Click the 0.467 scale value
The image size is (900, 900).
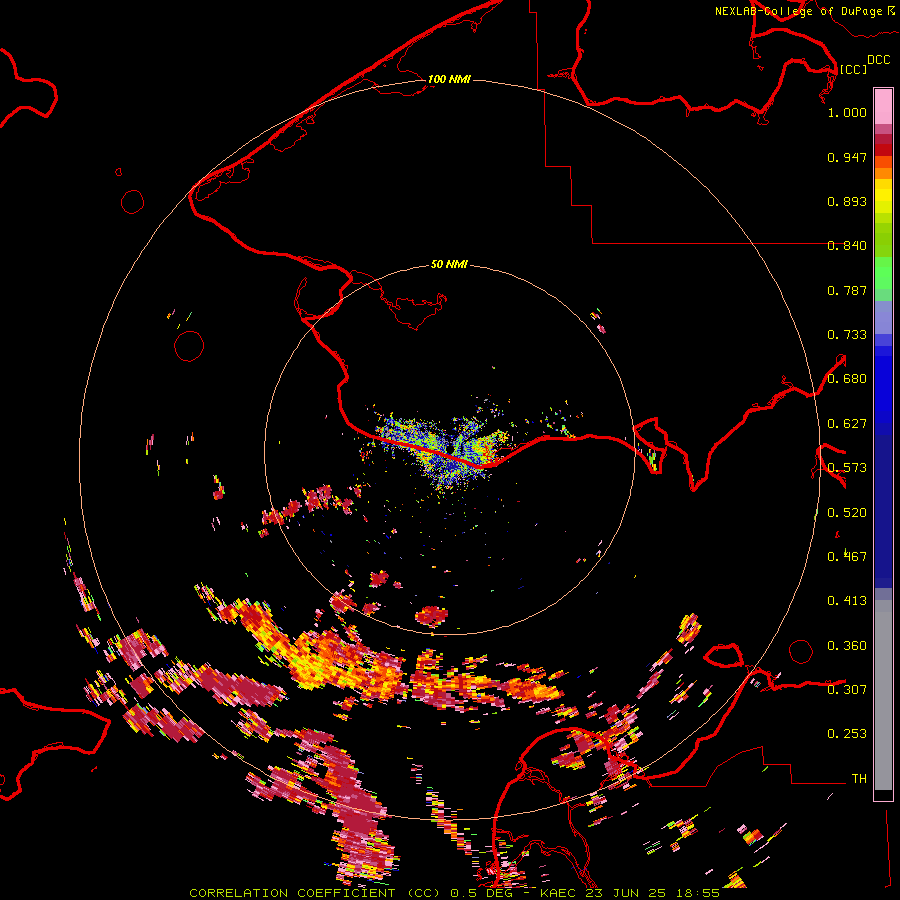847,557
